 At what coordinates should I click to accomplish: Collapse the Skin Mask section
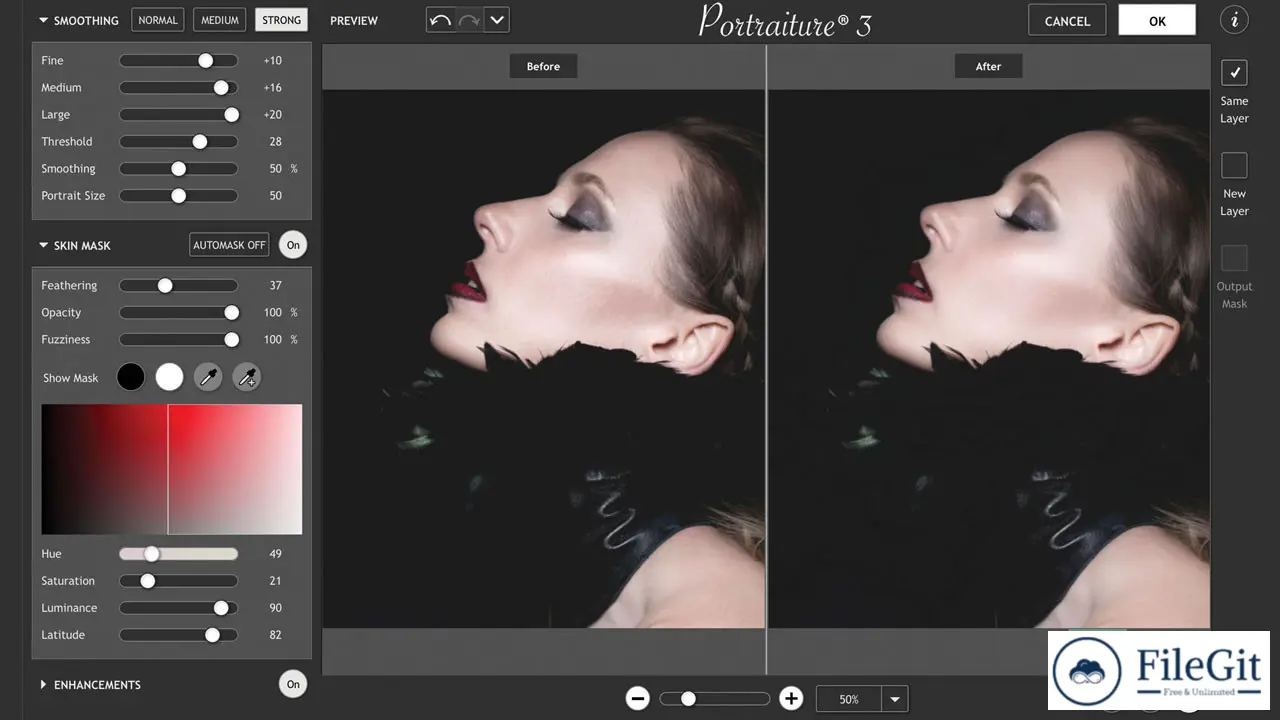[x=44, y=245]
